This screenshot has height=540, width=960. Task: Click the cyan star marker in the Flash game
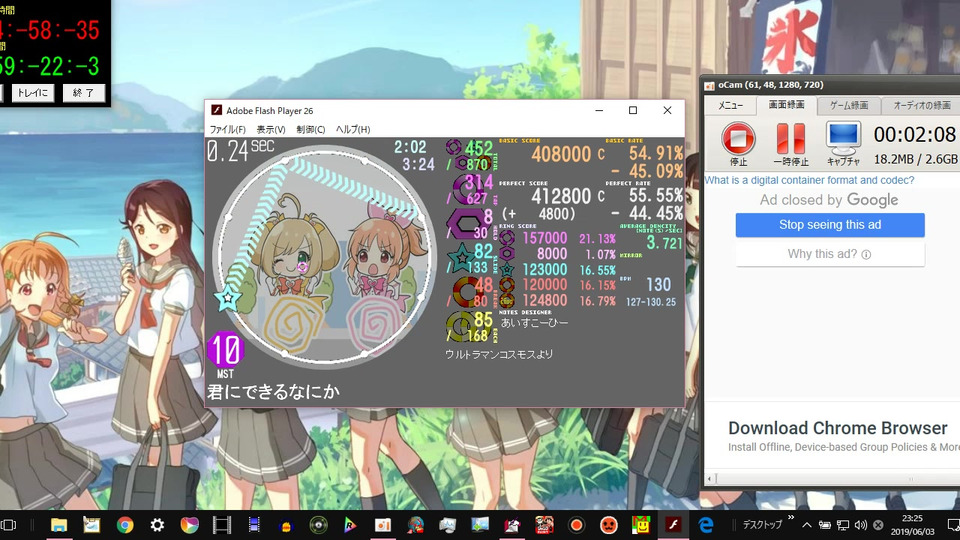click(228, 298)
